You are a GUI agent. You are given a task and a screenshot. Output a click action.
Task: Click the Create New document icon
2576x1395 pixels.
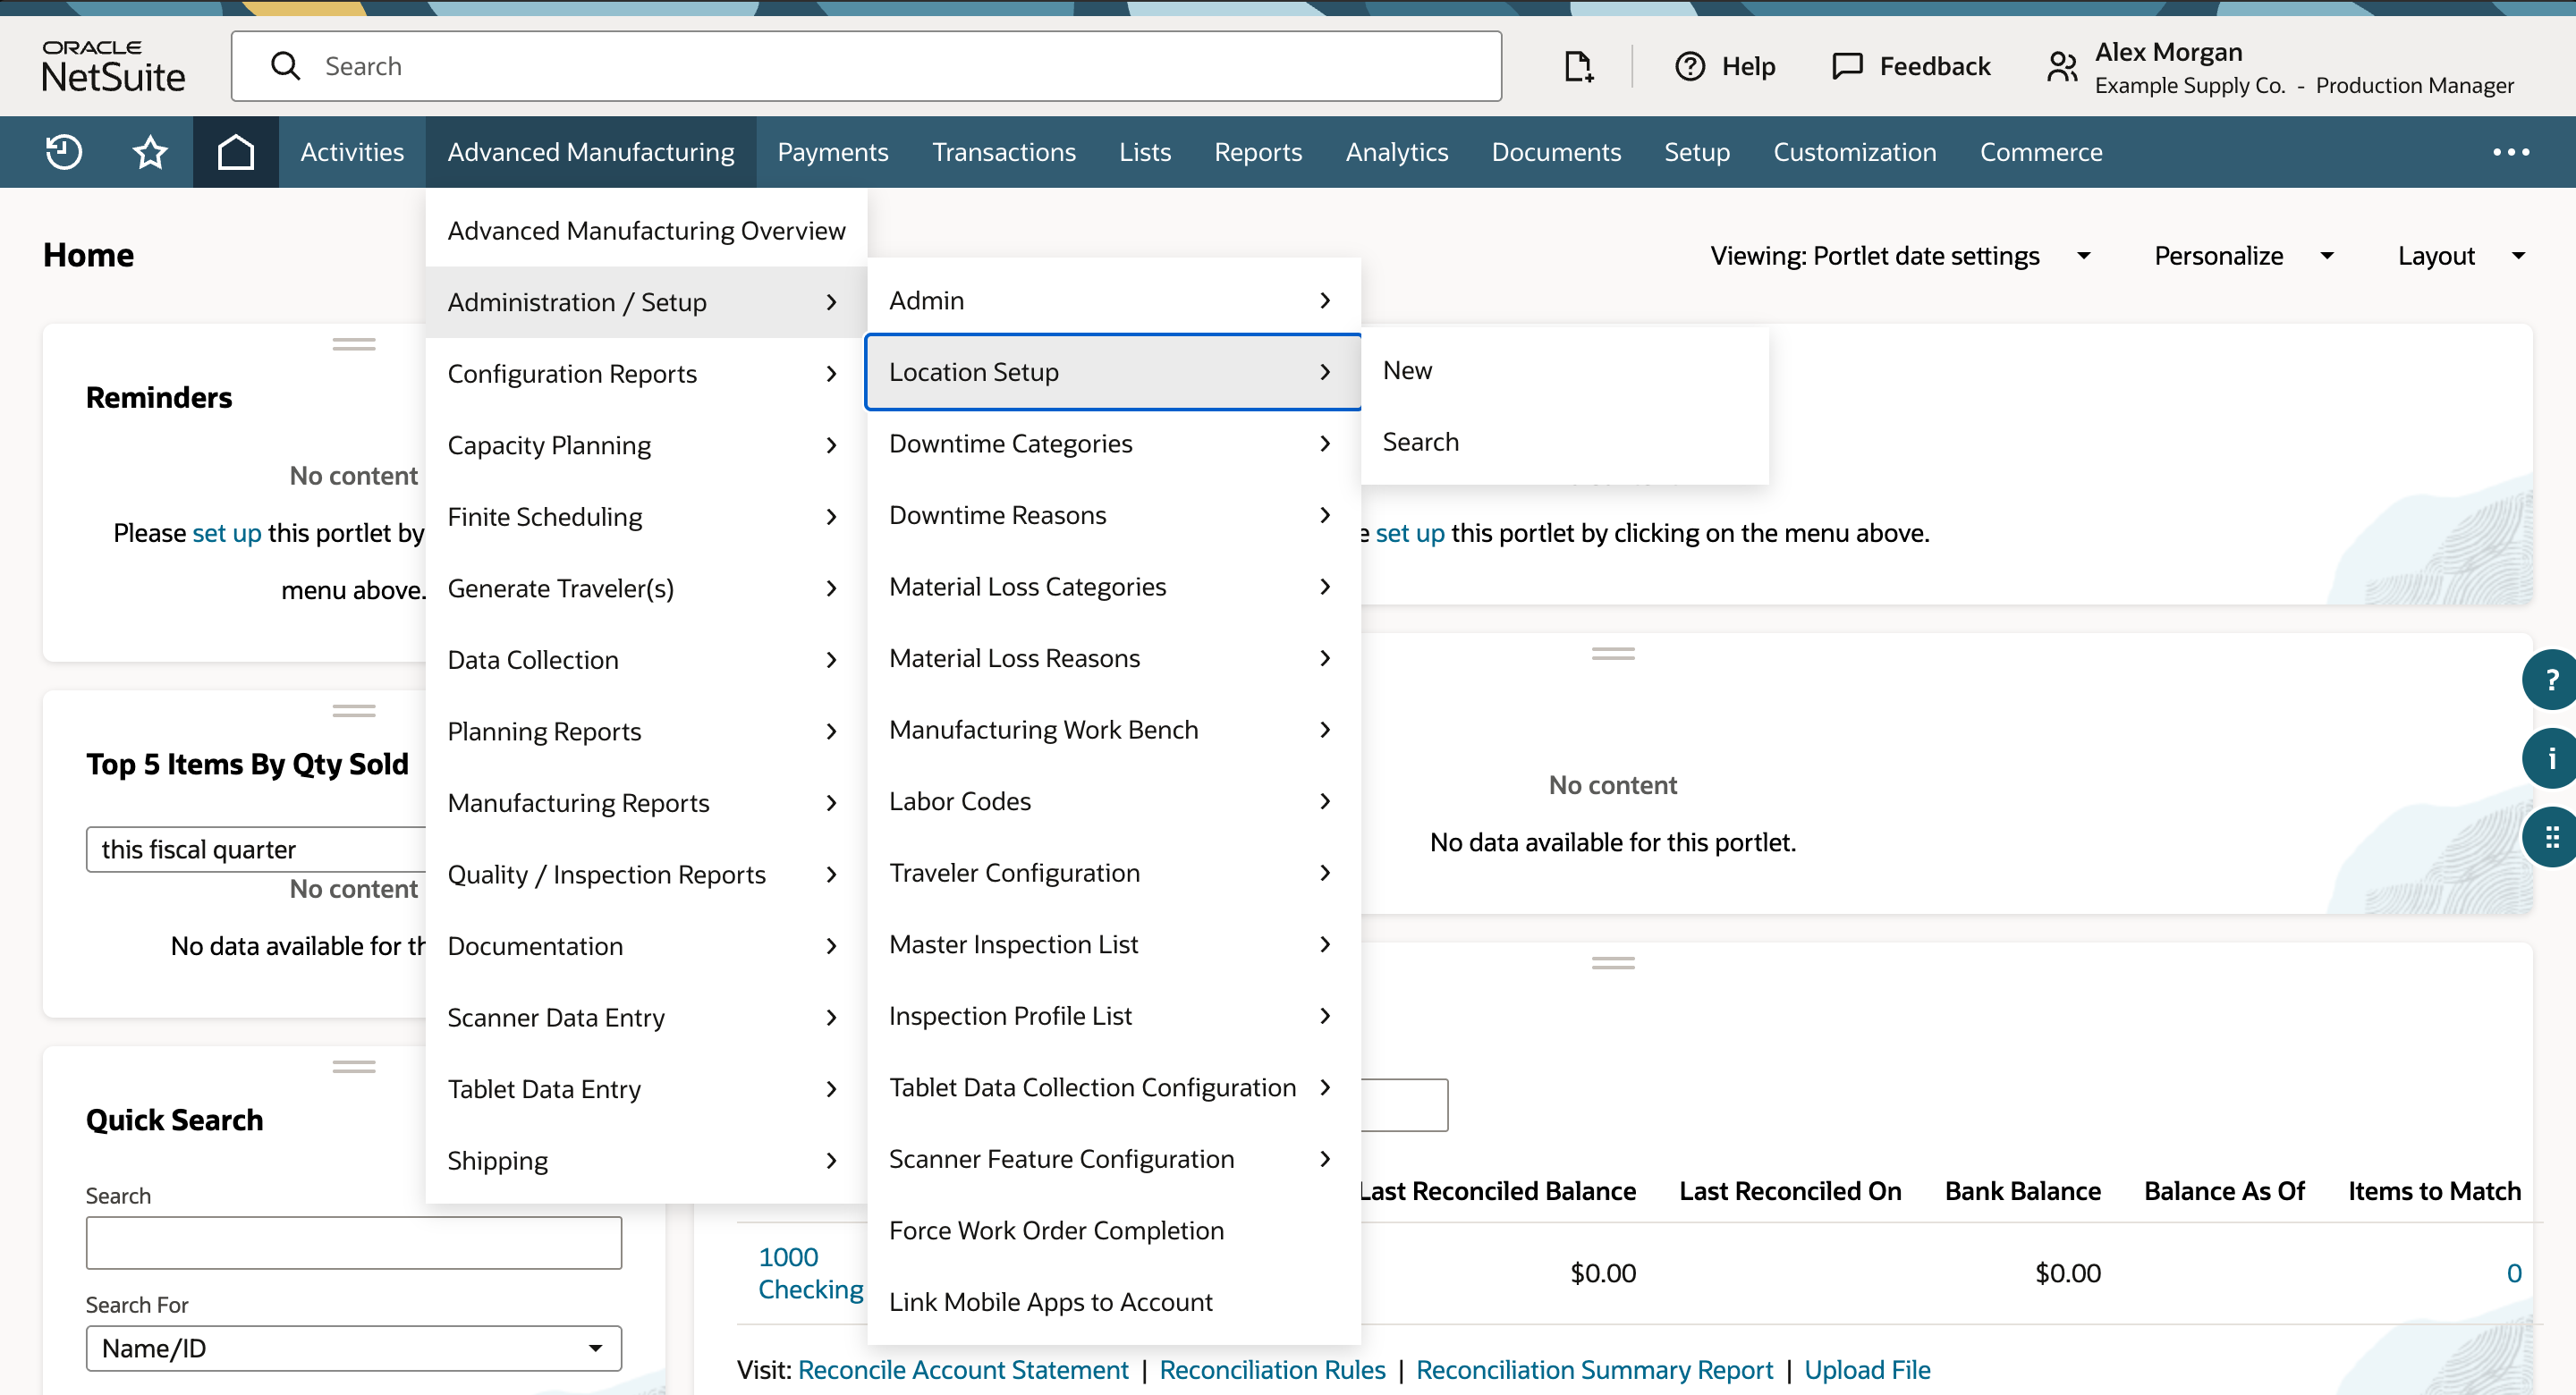click(x=1578, y=66)
